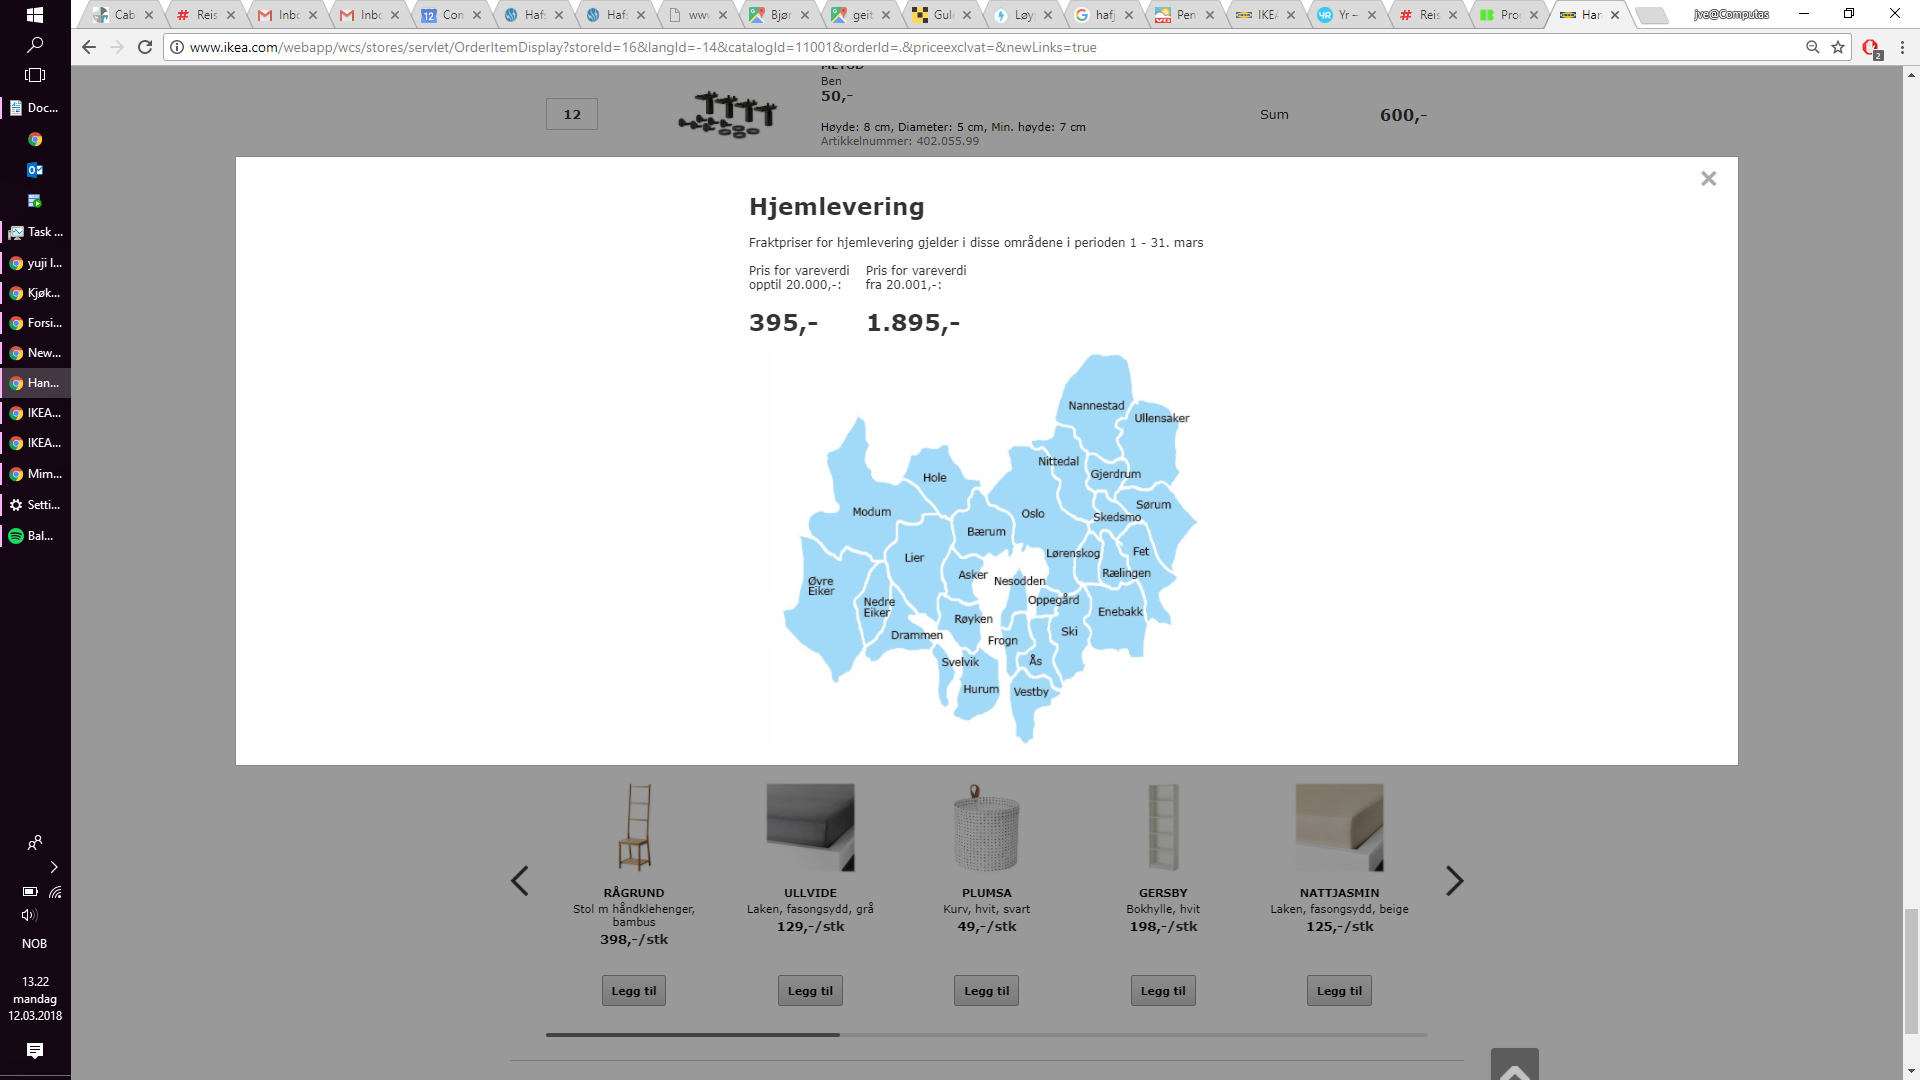Click Modum region on the map
The width and height of the screenshot is (1920, 1080).
(871, 512)
